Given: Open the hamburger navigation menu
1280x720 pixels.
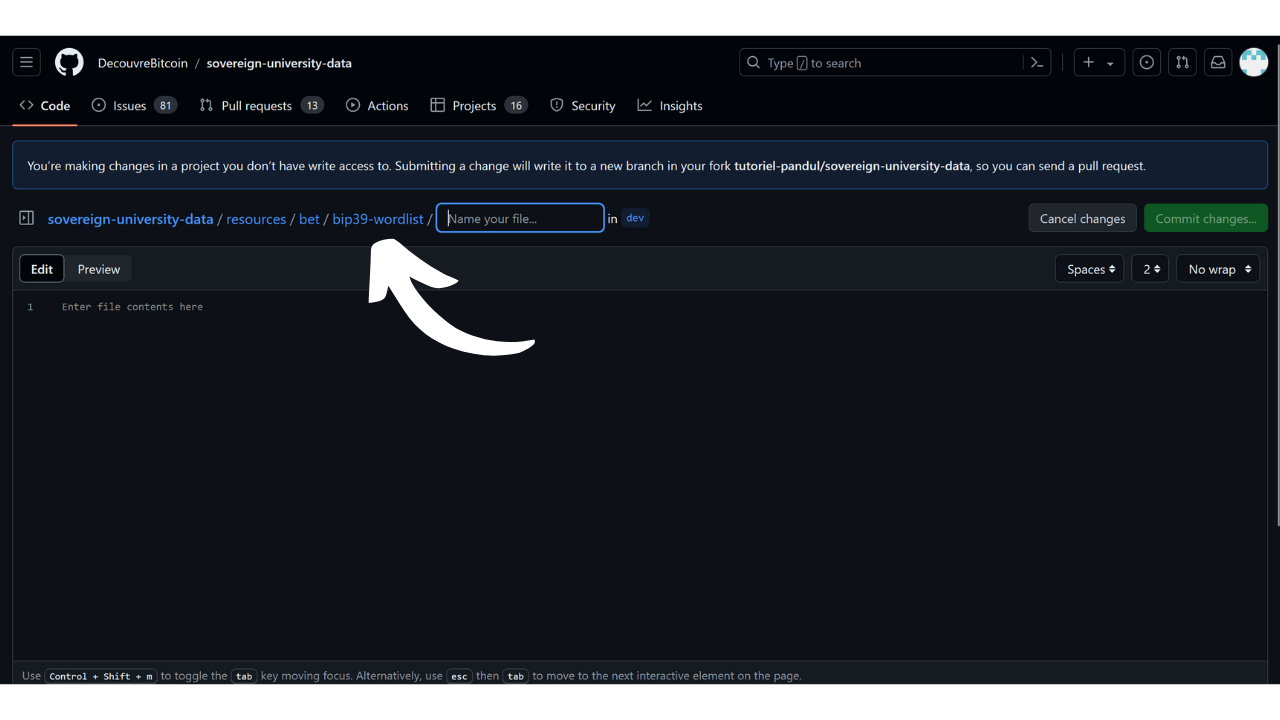Looking at the screenshot, I should (x=27, y=62).
